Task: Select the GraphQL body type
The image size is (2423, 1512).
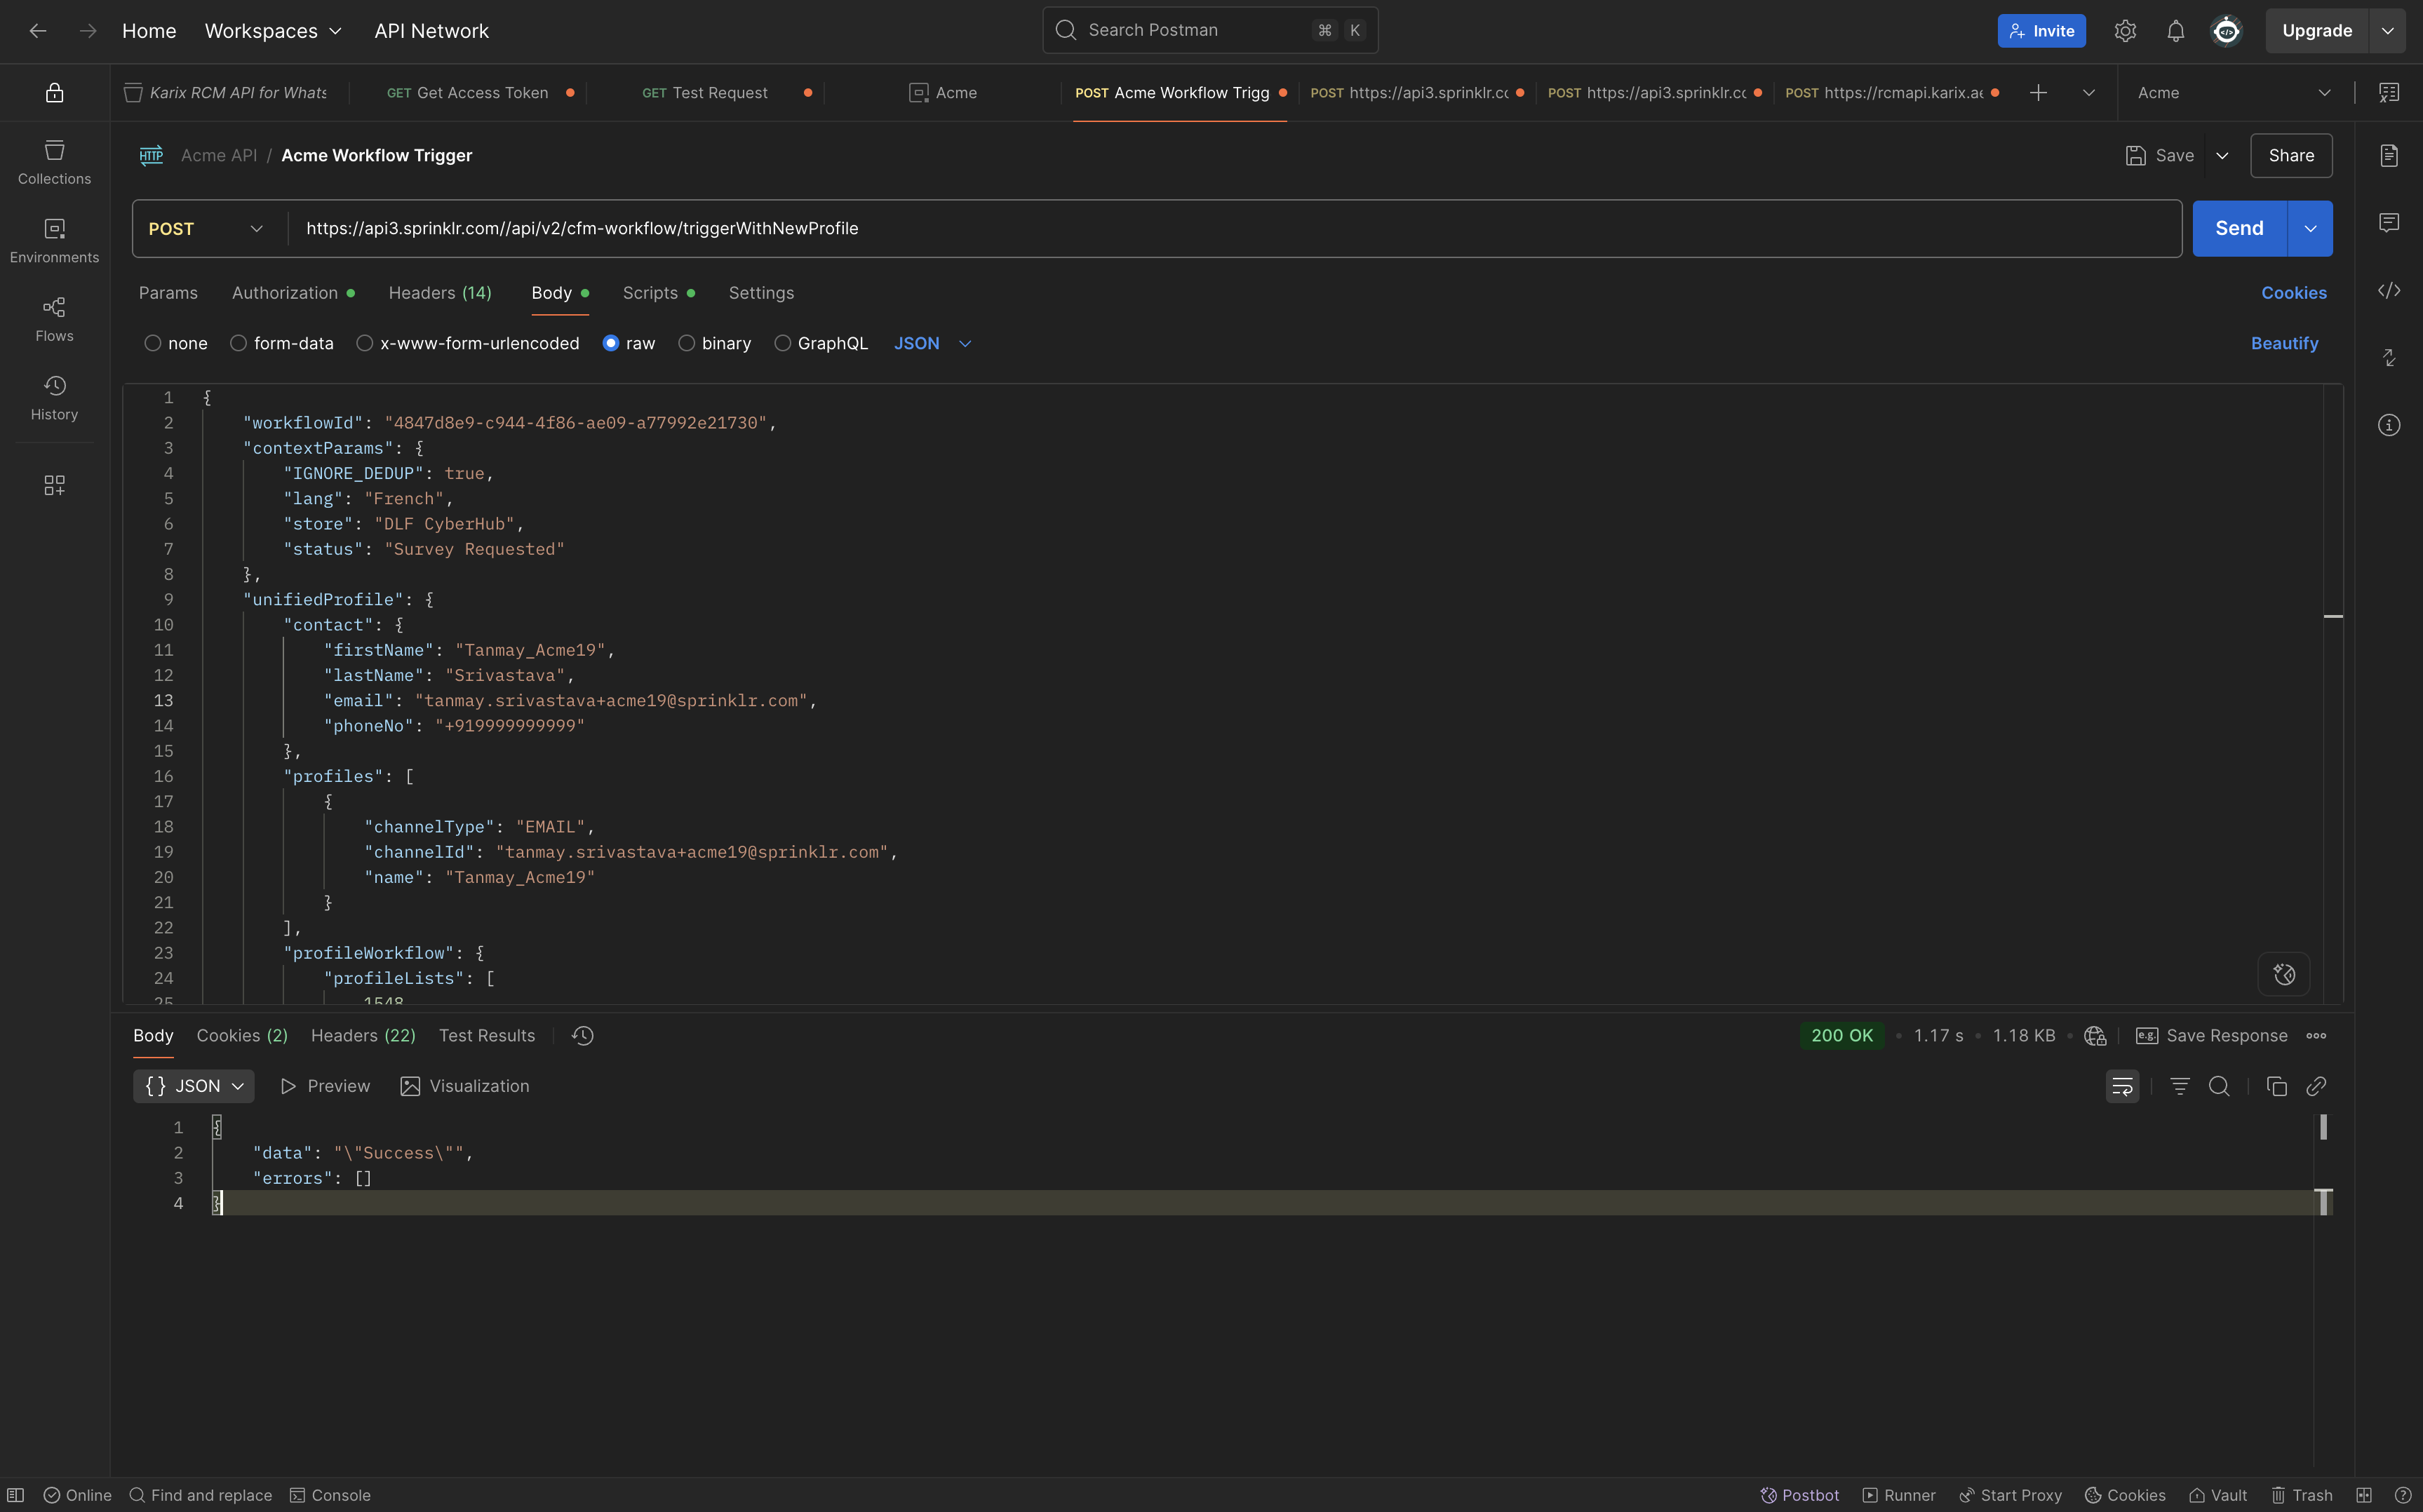Action: (782, 343)
